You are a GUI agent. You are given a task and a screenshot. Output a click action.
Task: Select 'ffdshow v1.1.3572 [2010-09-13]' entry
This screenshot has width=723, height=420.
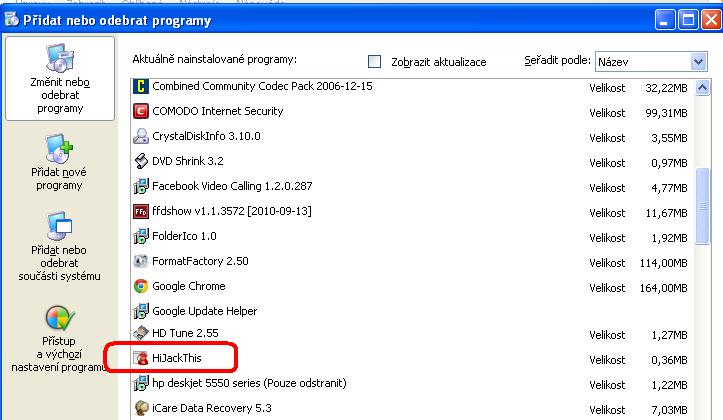(231, 211)
